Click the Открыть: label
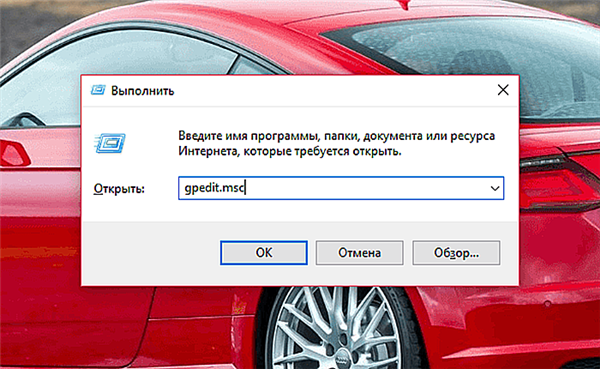This screenshot has width=600, height=369. coord(119,189)
